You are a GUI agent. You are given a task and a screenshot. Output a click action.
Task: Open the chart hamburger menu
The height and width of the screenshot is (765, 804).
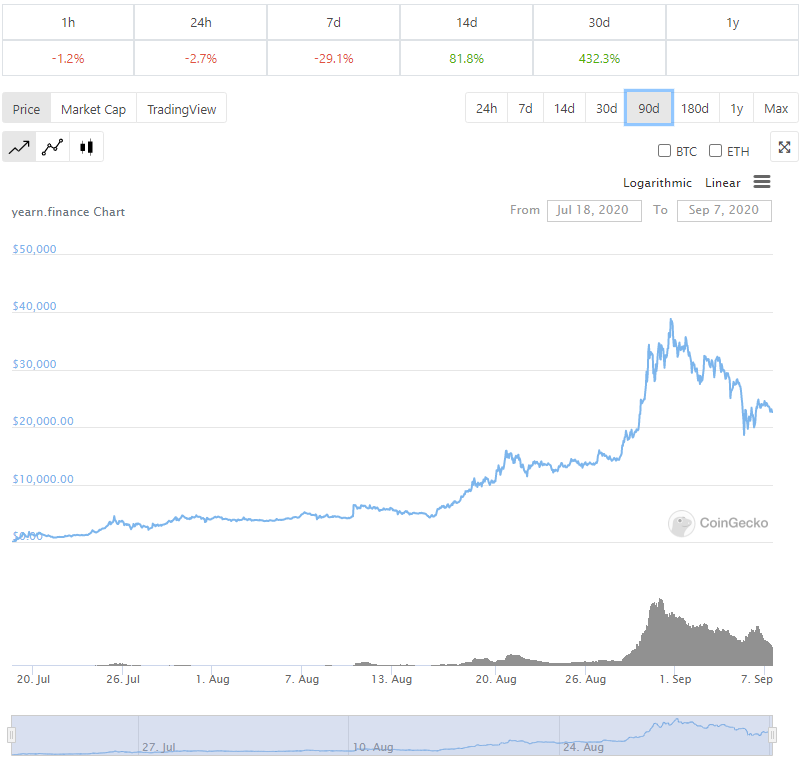click(762, 182)
